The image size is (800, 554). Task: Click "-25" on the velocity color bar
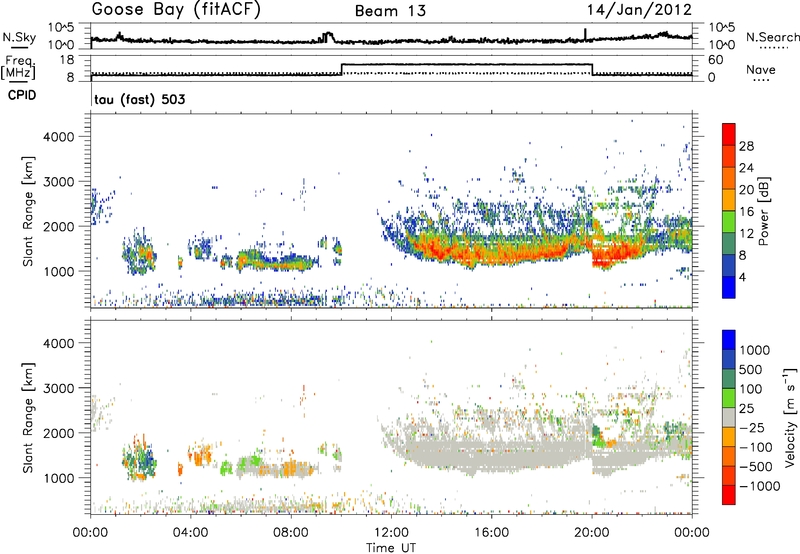point(752,428)
